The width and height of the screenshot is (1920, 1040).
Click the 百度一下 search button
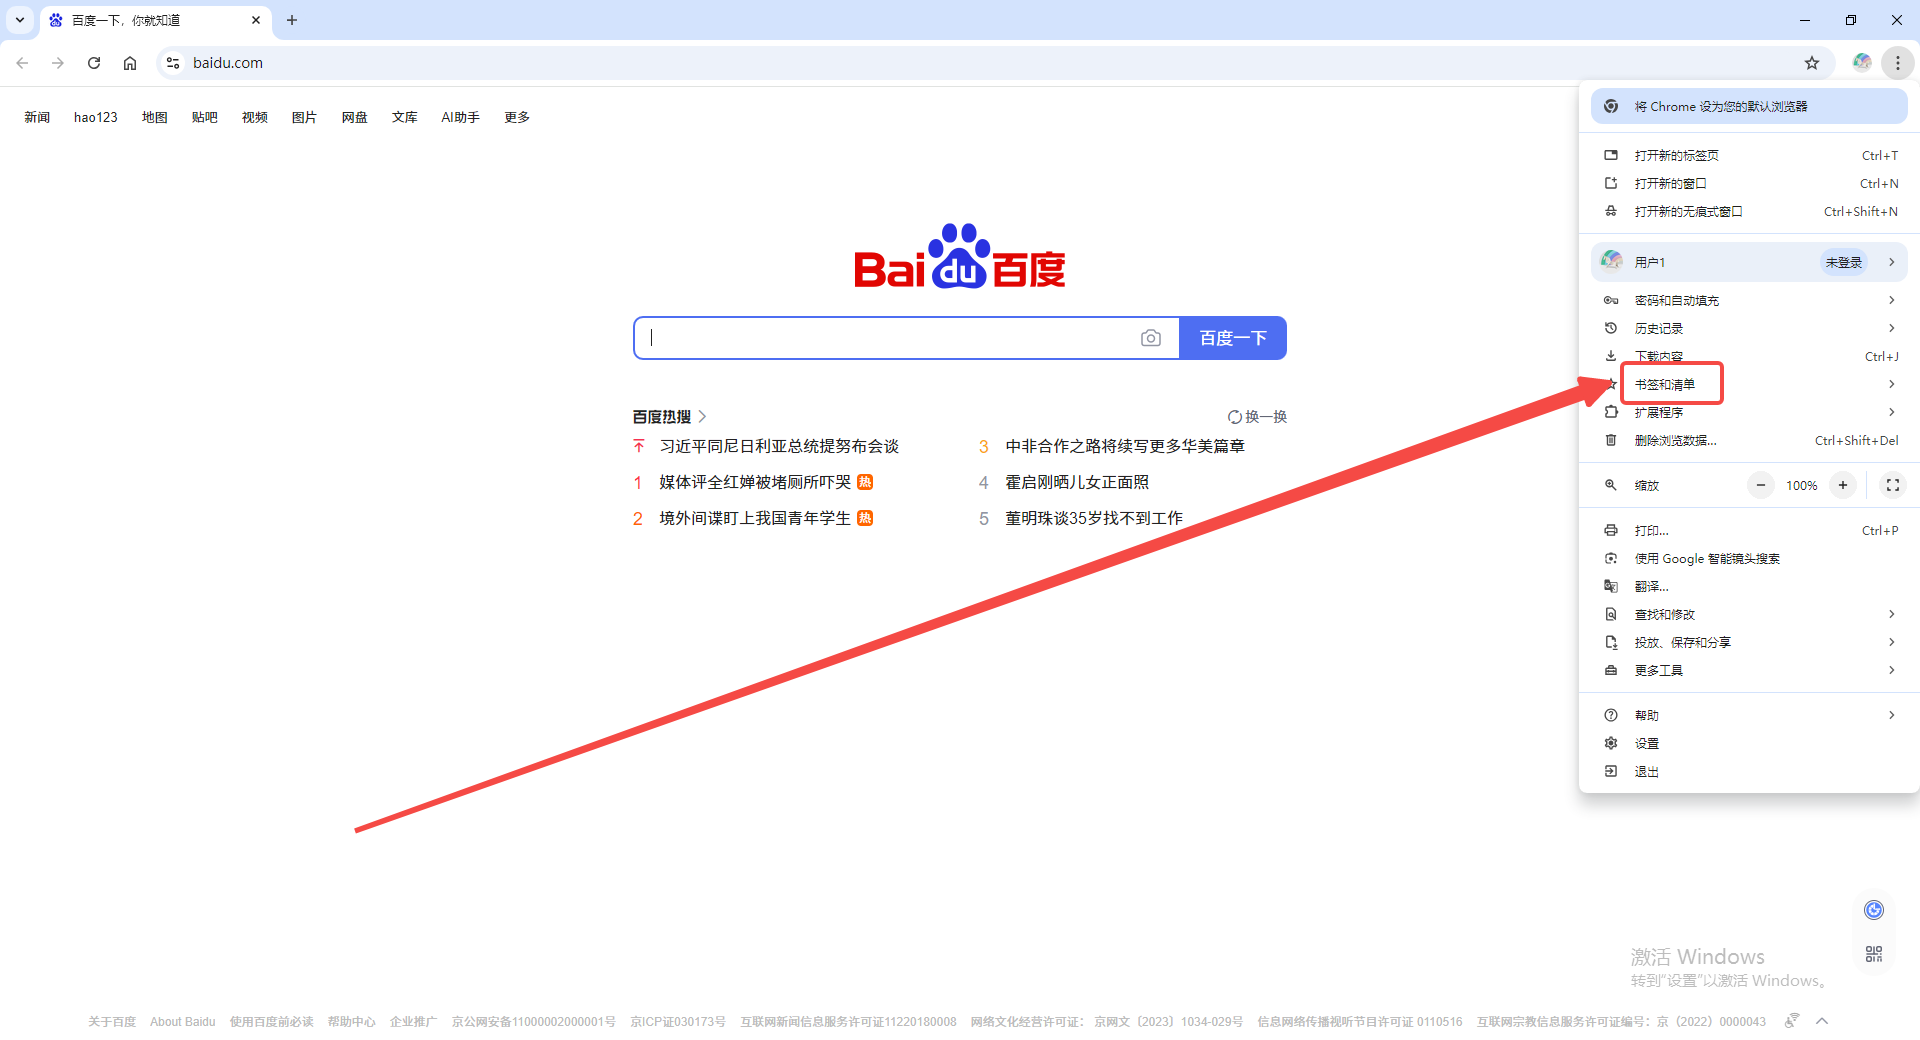pyautogui.click(x=1233, y=338)
